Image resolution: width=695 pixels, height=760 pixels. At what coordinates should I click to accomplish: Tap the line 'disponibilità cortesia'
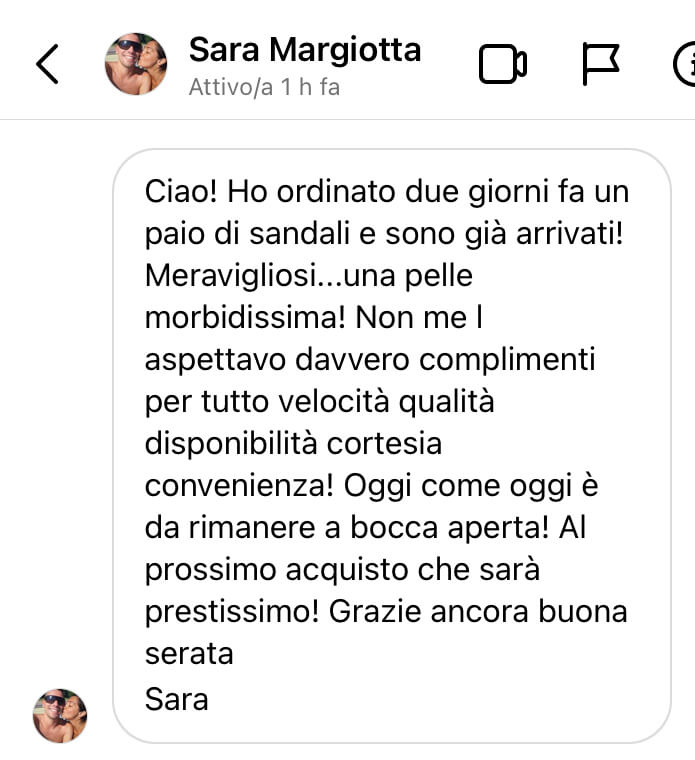coord(293,443)
